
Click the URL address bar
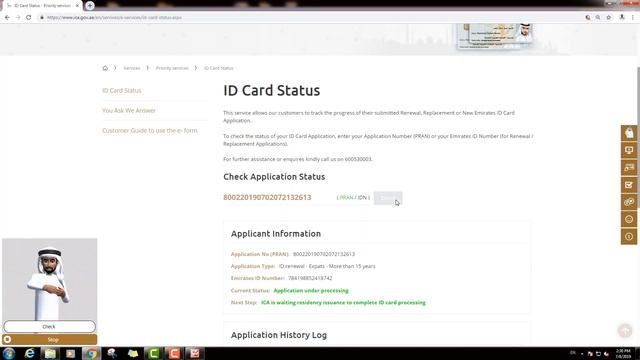tap(310, 18)
